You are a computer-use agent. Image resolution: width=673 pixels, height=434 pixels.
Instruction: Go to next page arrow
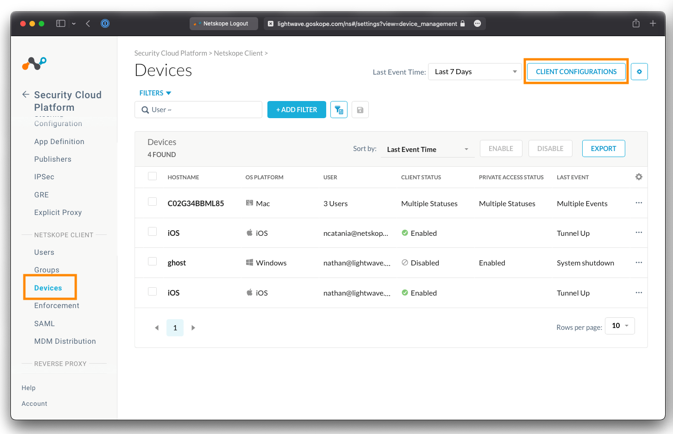pos(193,328)
